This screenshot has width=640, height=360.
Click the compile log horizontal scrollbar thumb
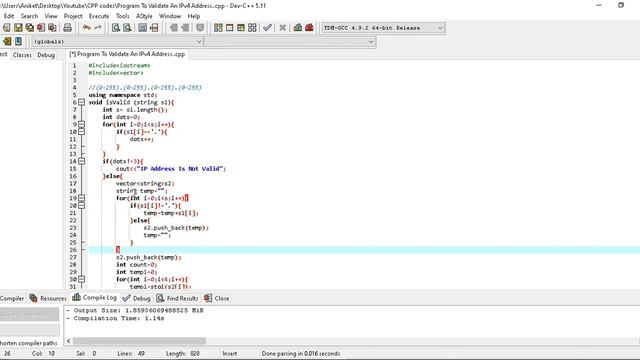(139, 341)
